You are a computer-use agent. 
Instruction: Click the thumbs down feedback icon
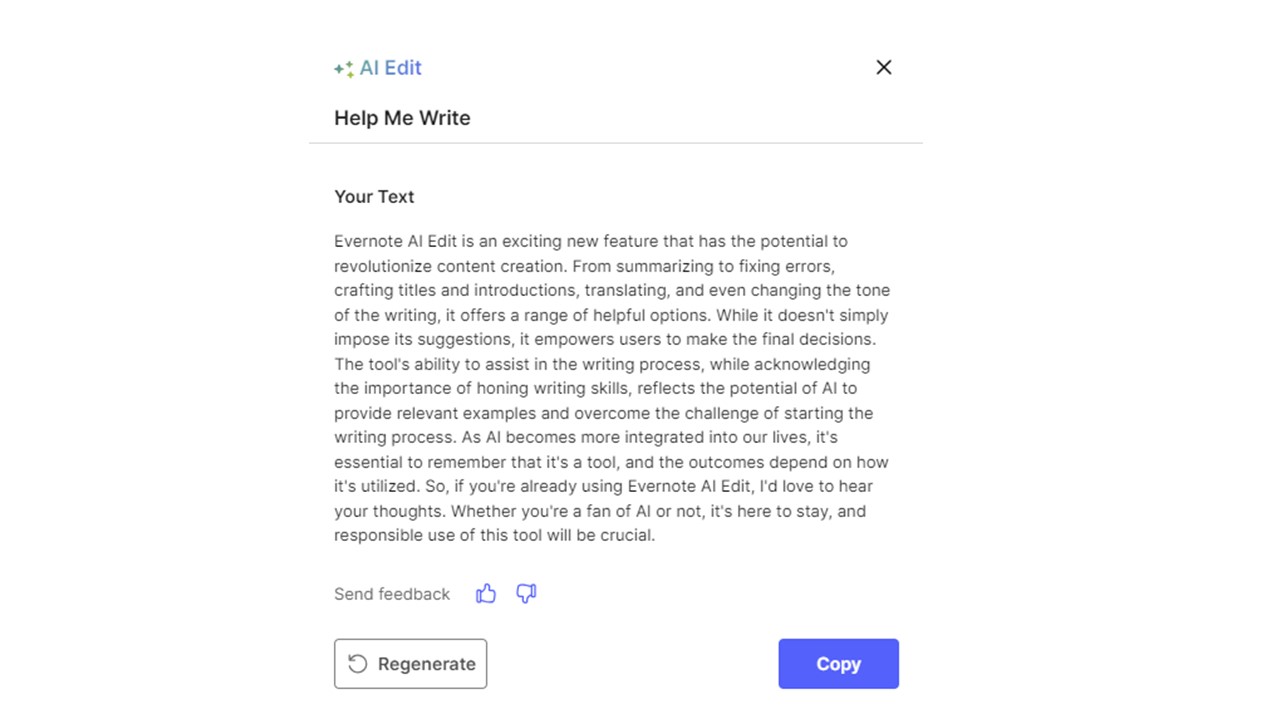click(x=526, y=594)
